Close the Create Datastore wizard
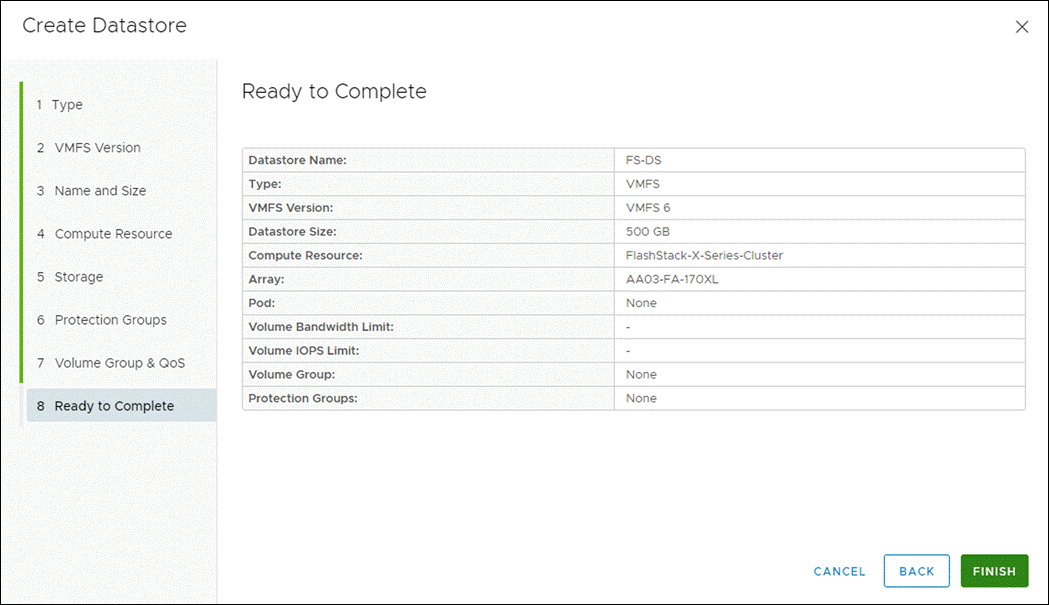1049x605 pixels. point(1022,27)
